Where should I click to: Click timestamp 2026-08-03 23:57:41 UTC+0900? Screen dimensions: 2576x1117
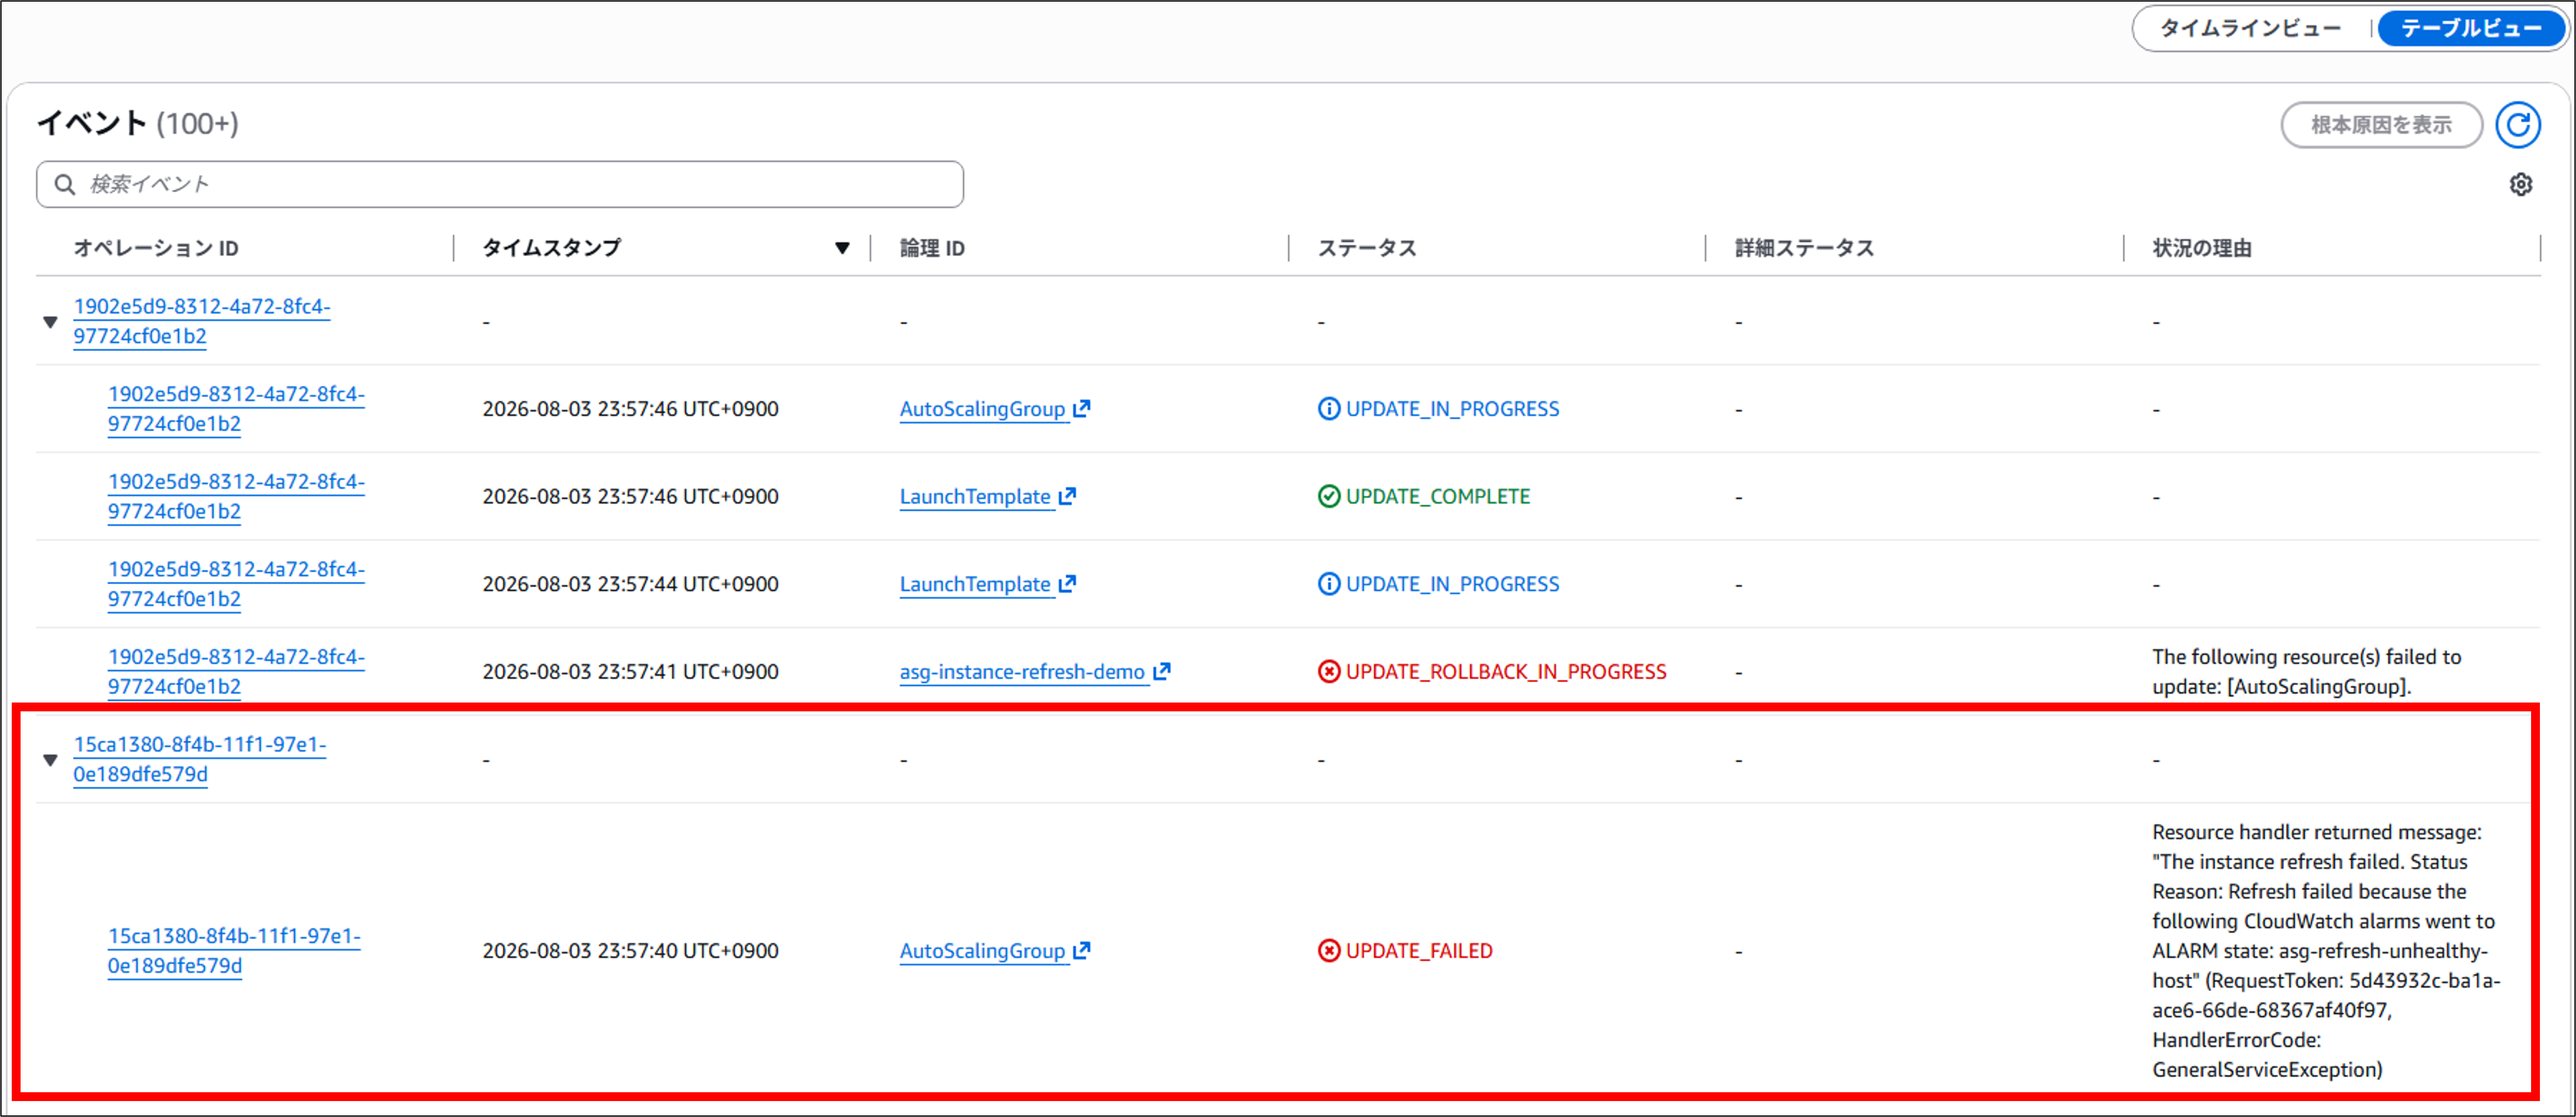click(x=630, y=672)
